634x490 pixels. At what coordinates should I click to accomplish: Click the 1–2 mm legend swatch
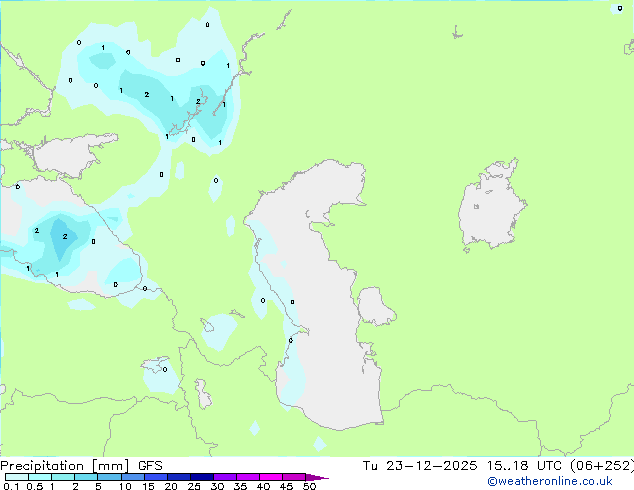(63, 477)
